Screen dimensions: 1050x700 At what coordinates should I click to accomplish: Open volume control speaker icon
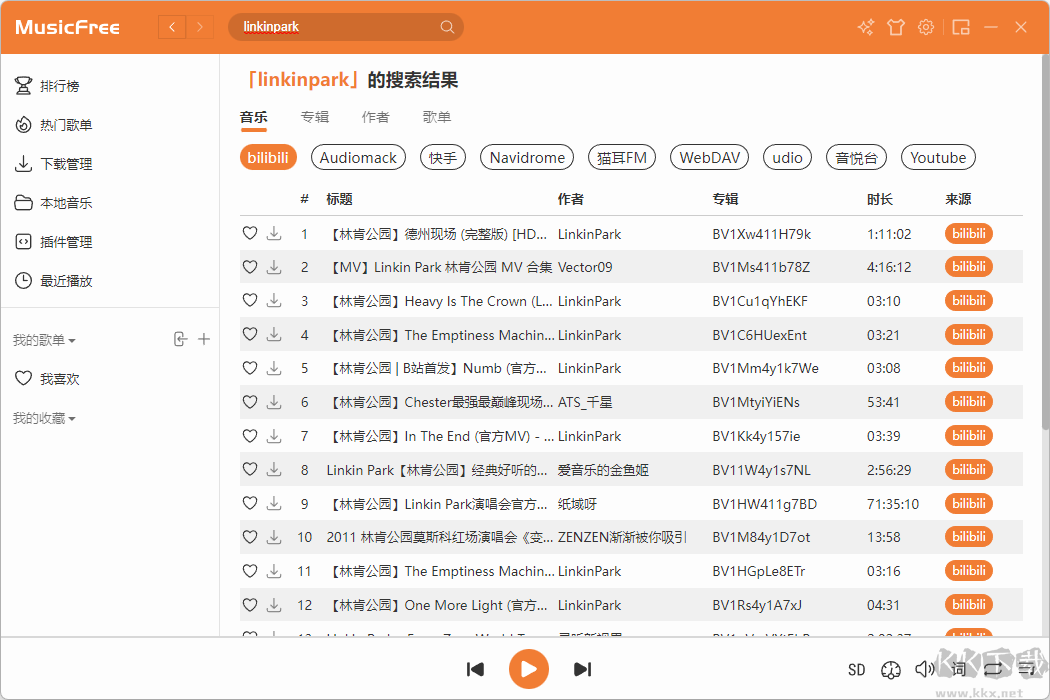click(924, 669)
